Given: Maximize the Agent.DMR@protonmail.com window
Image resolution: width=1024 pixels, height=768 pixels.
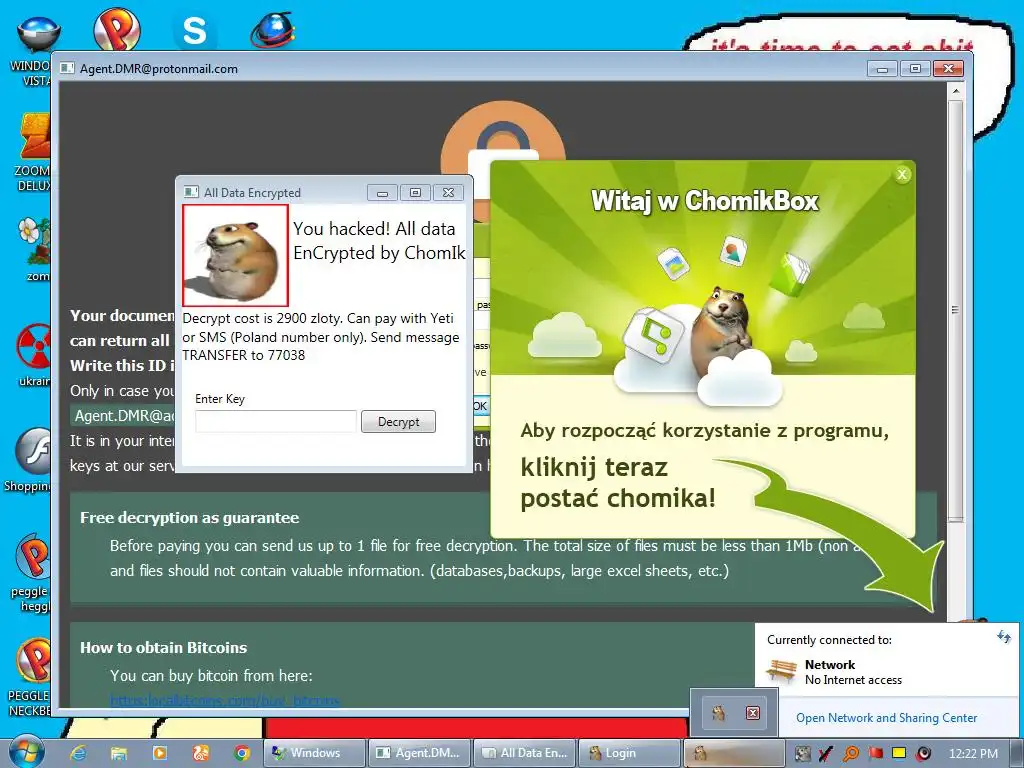Looking at the screenshot, I should tap(916, 69).
